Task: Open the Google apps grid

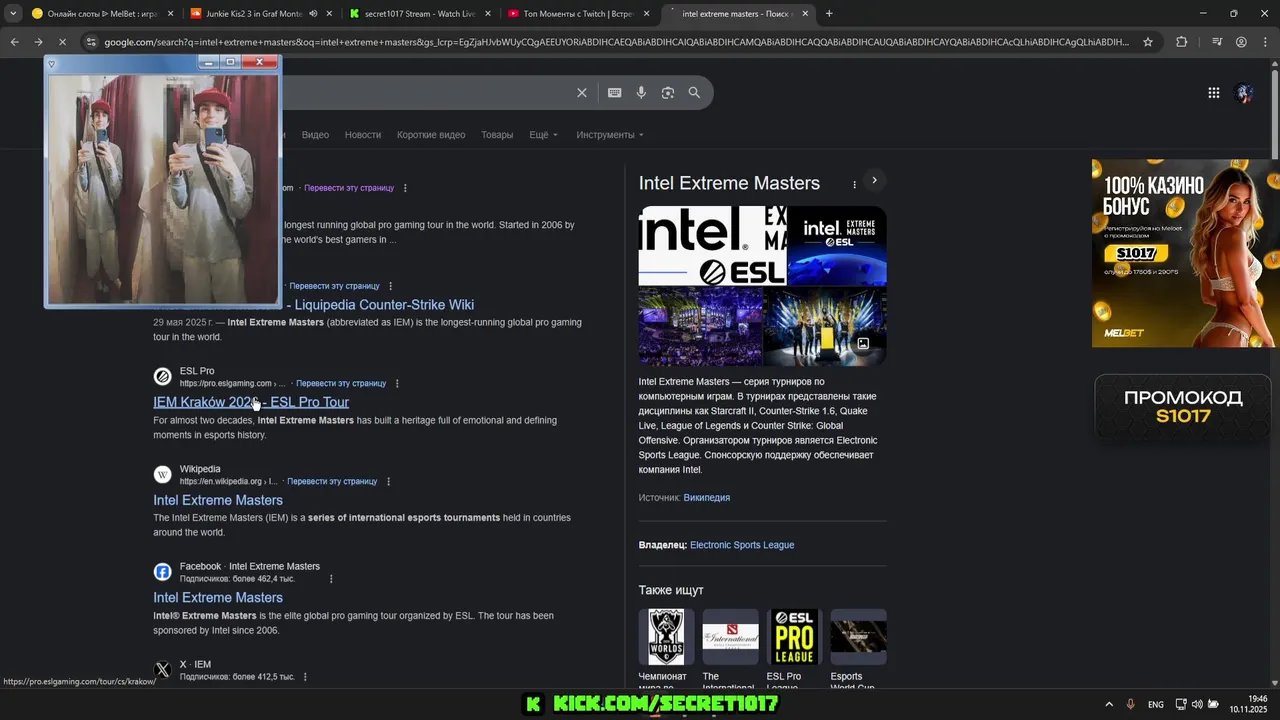Action: pyautogui.click(x=1213, y=93)
